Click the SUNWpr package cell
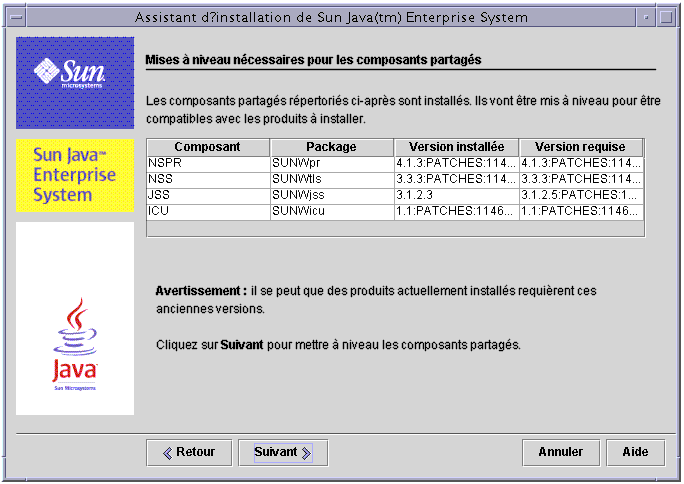 pyautogui.click(x=332, y=164)
